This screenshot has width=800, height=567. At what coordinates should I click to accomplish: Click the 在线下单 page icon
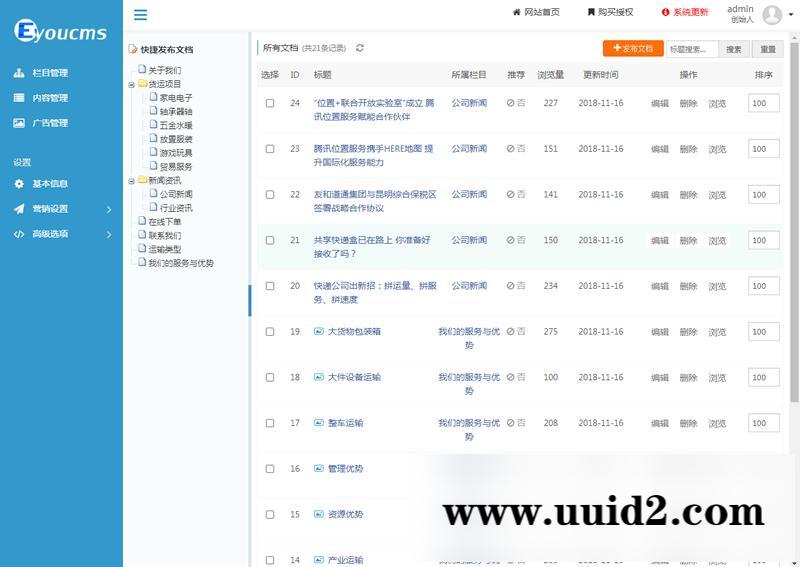142,221
